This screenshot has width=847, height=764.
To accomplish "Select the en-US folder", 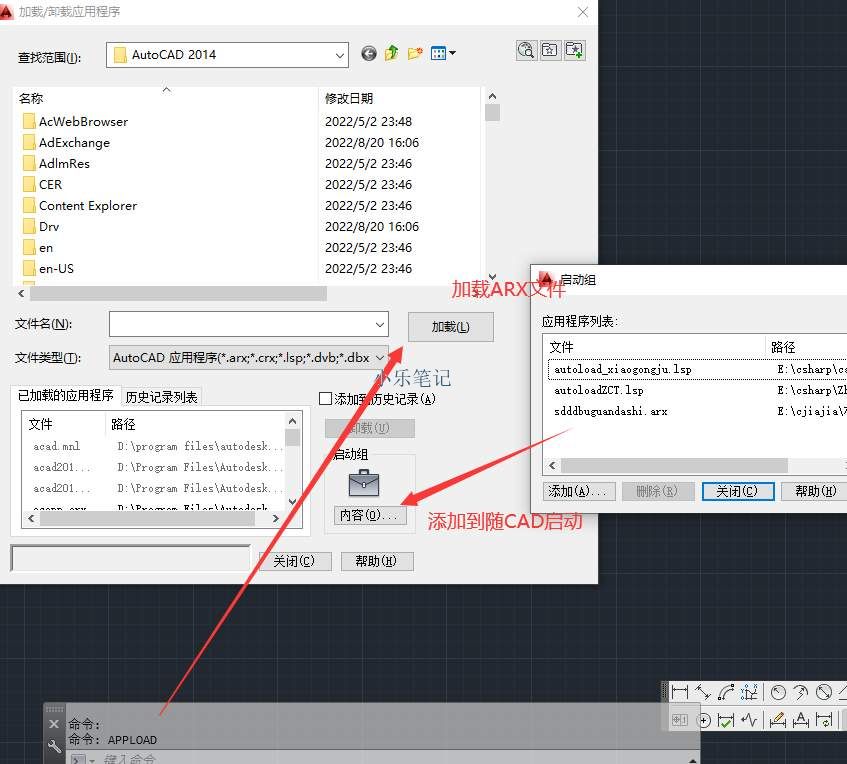I will click(49, 269).
